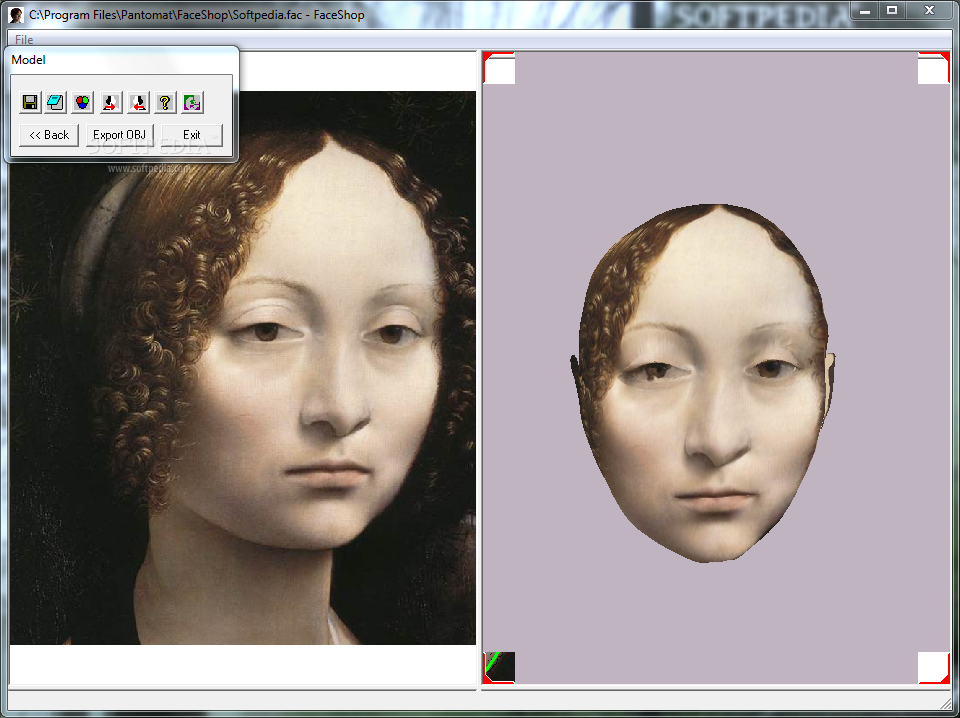
Task: Close the FaceShop window
Action: [x=929, y=10]
